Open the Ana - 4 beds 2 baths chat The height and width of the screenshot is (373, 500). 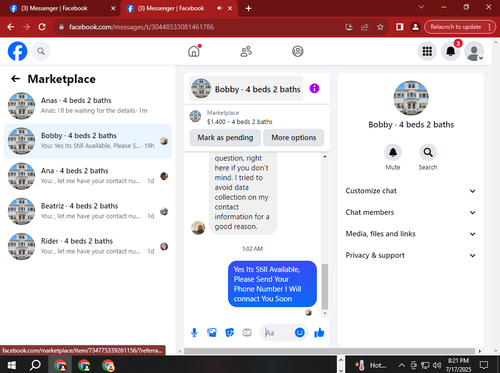point(88,176)
